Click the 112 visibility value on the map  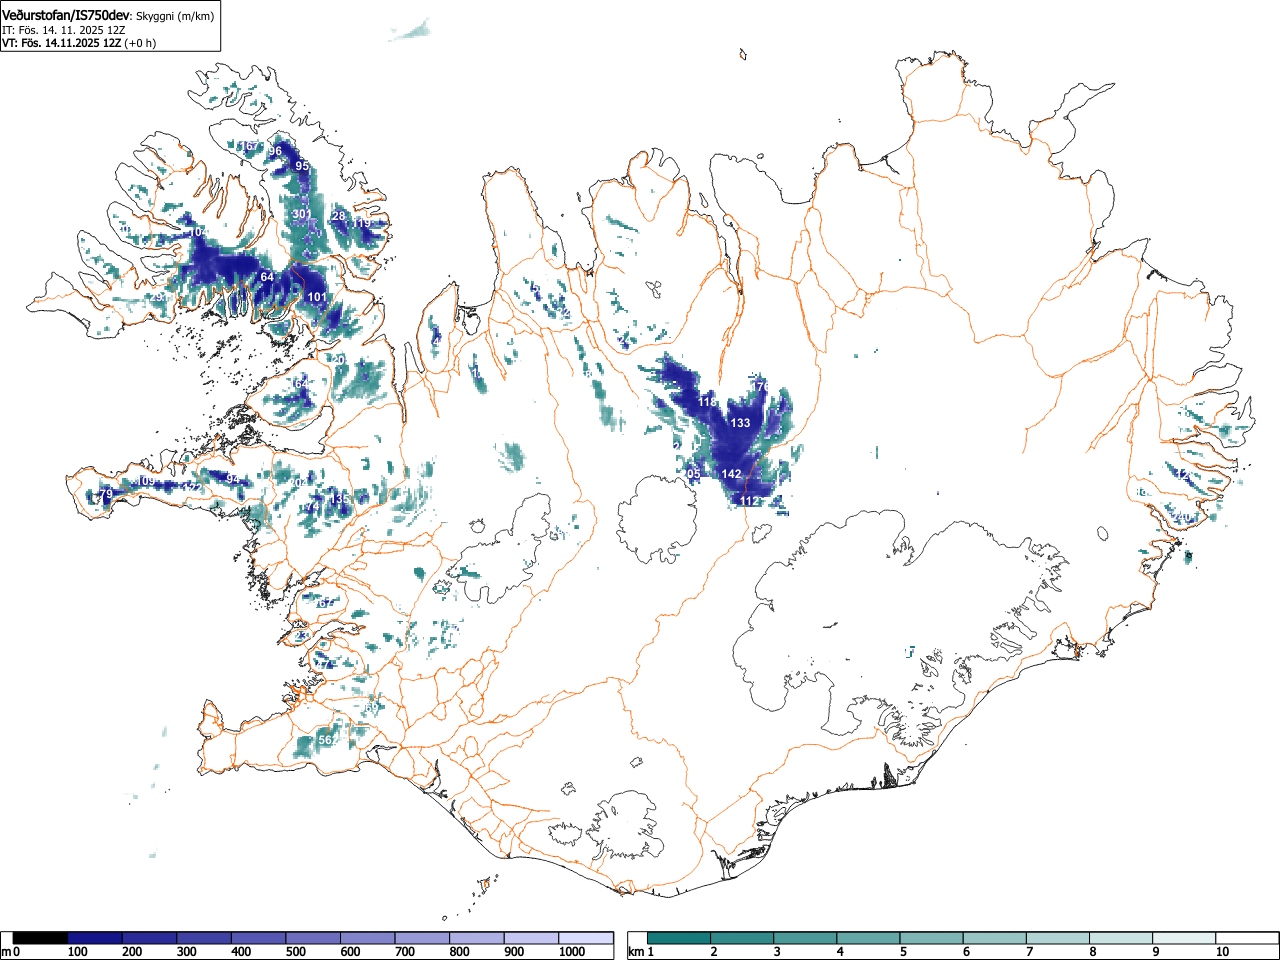751,501
